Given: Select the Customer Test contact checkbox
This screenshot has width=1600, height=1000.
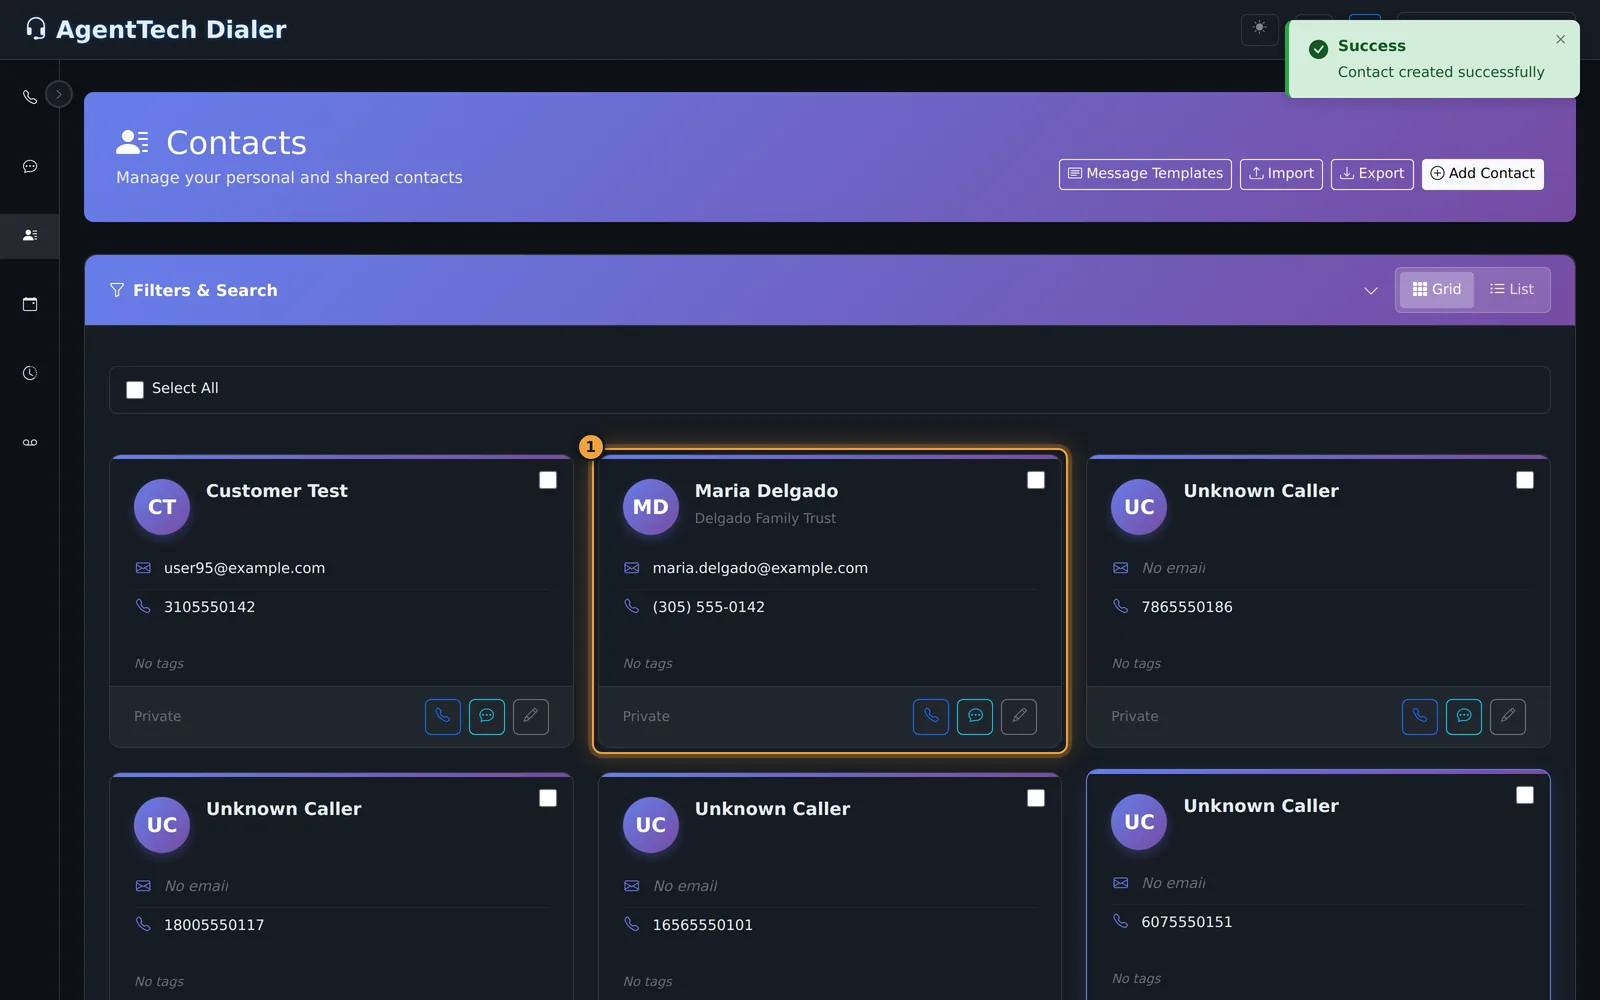Looking at the screenshot, I should [x=548, y=480].
